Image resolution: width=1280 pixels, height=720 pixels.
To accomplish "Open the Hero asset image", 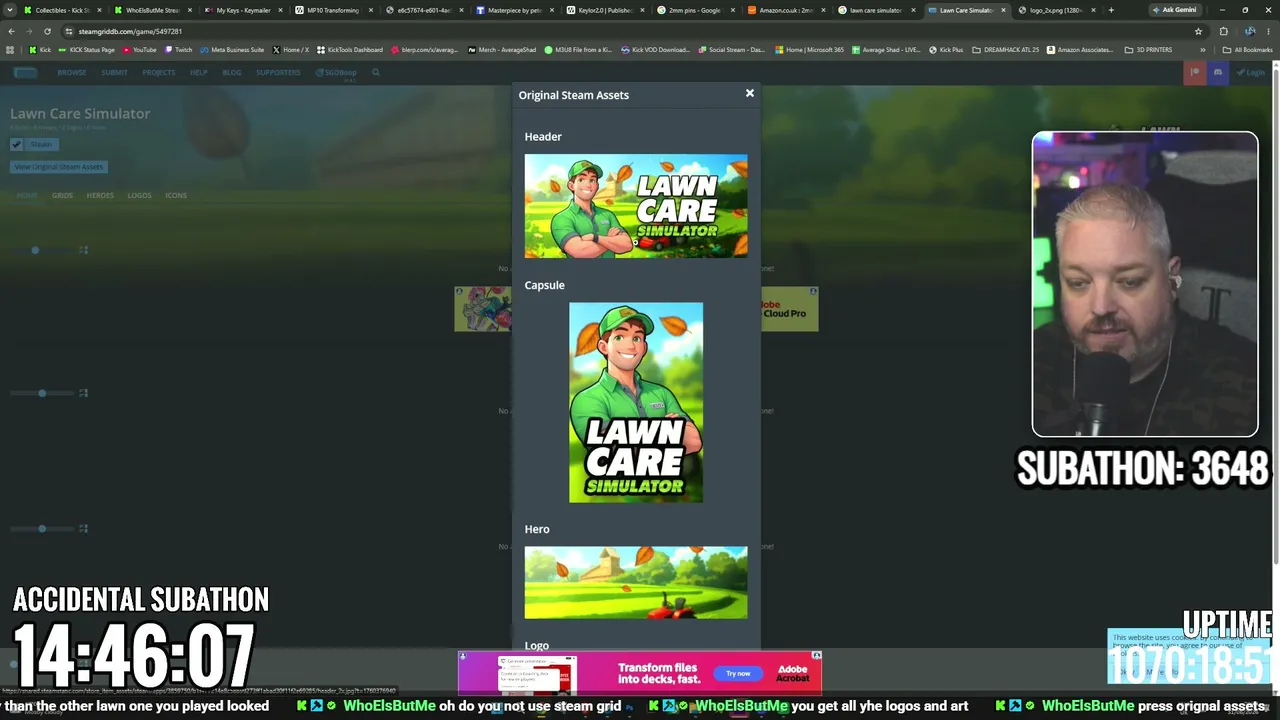I will pos(636,582).
